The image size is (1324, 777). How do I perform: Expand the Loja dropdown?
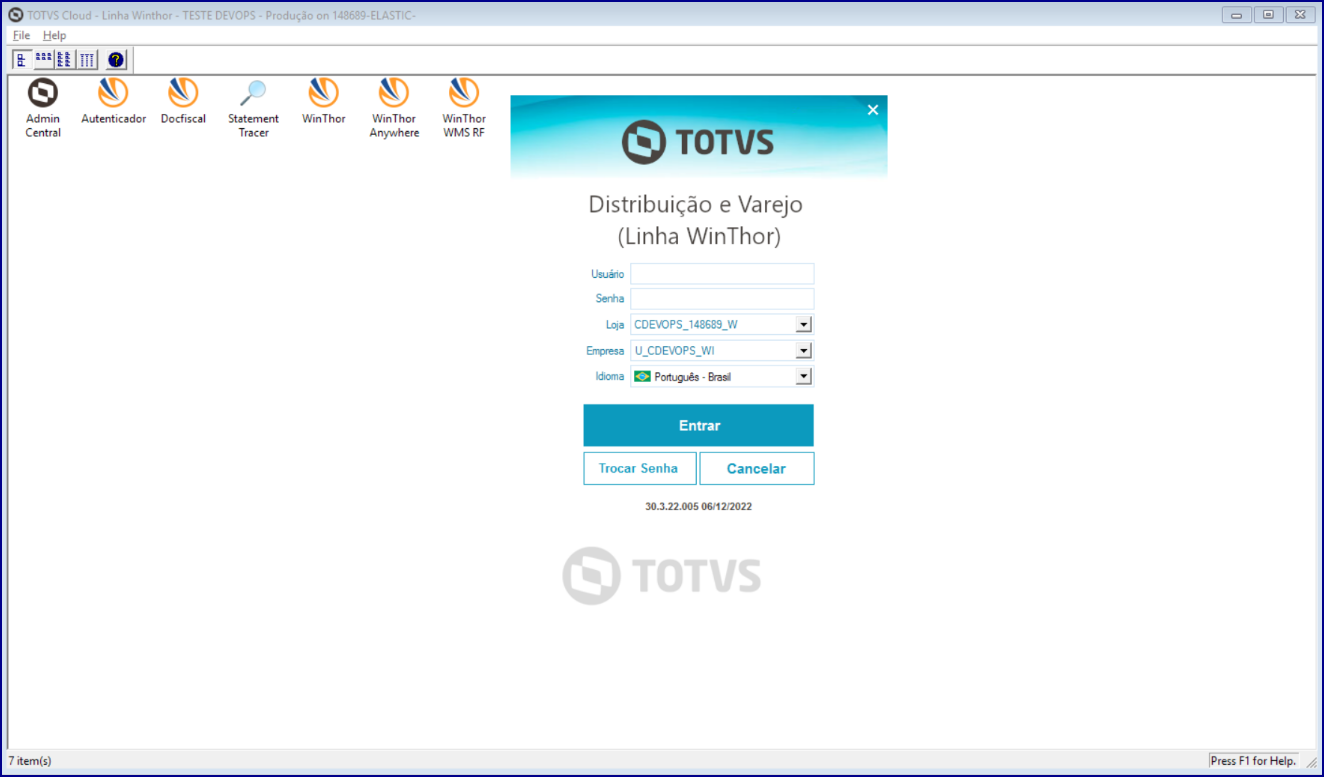coord(803,324)
